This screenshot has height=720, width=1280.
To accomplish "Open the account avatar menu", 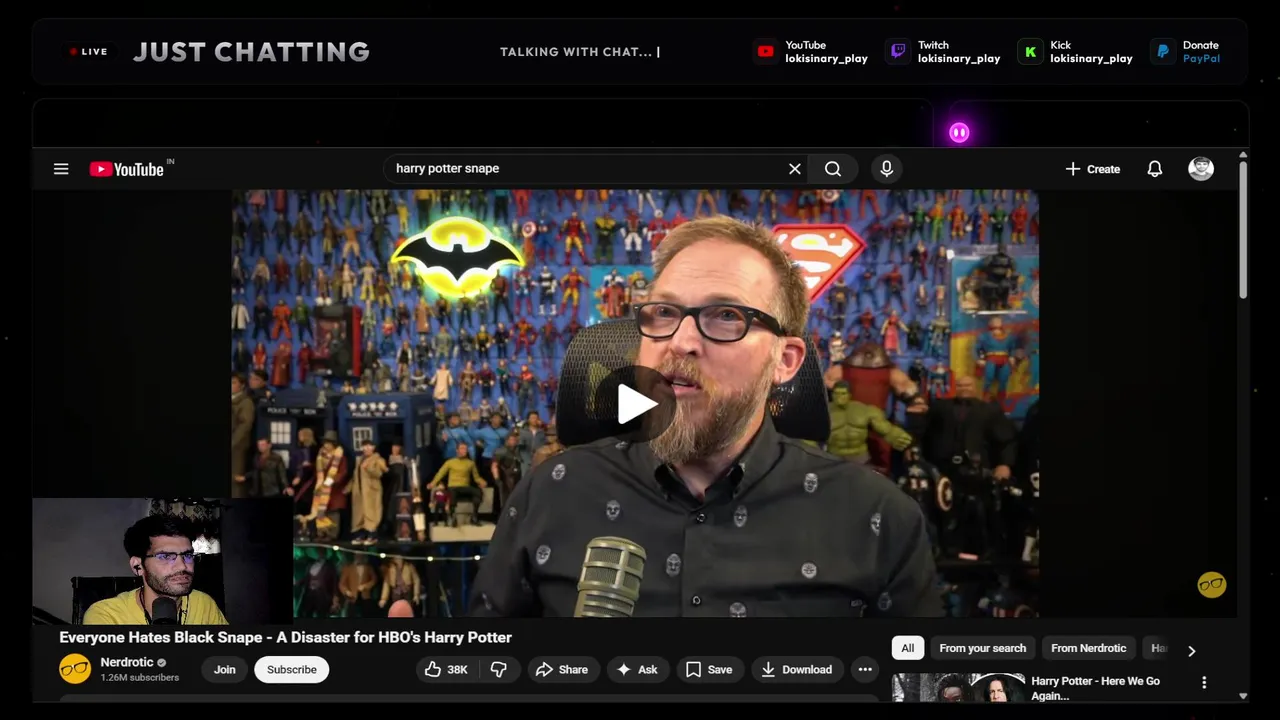I will click(x=1201, y=169).
